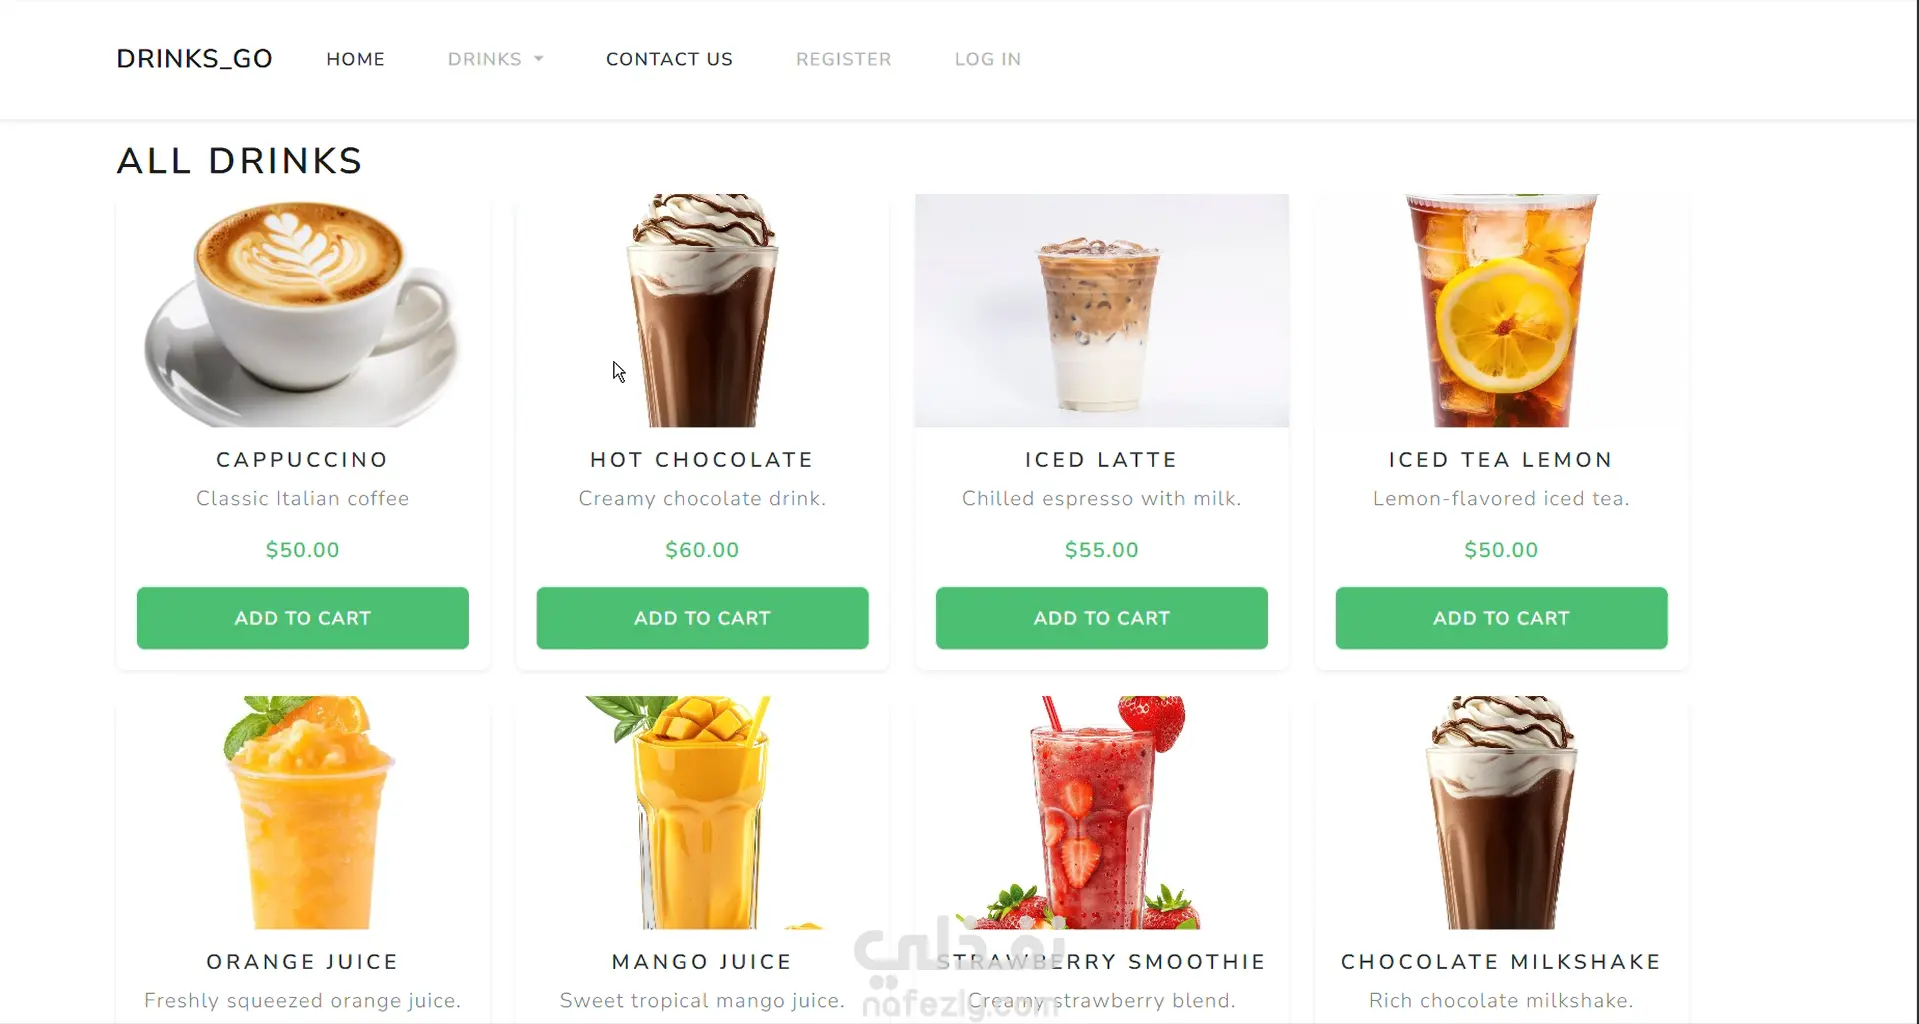The height and width of the screenshot is (1024, 1919).
Task: Open the DRINKS dropdown menu
Action: point(495,59)
